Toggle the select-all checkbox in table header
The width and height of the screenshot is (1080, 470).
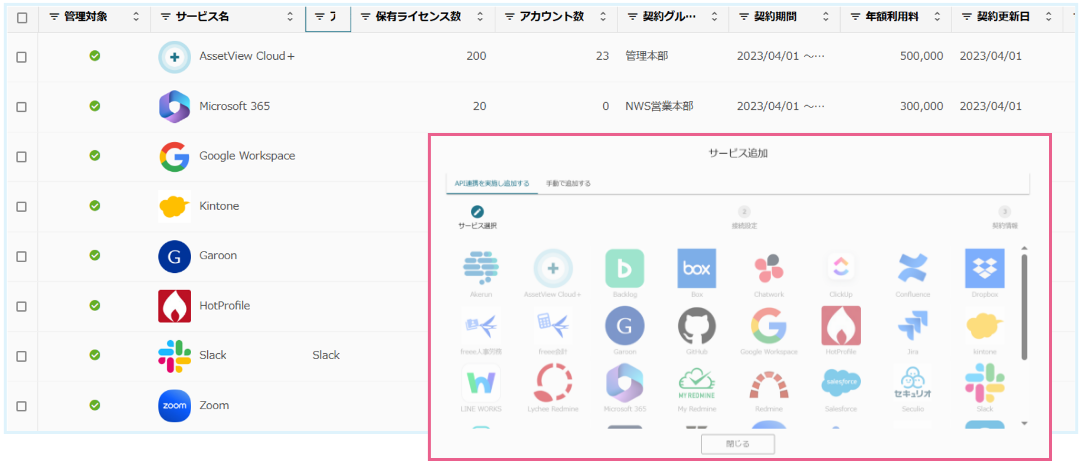click(x=22, y=18)
